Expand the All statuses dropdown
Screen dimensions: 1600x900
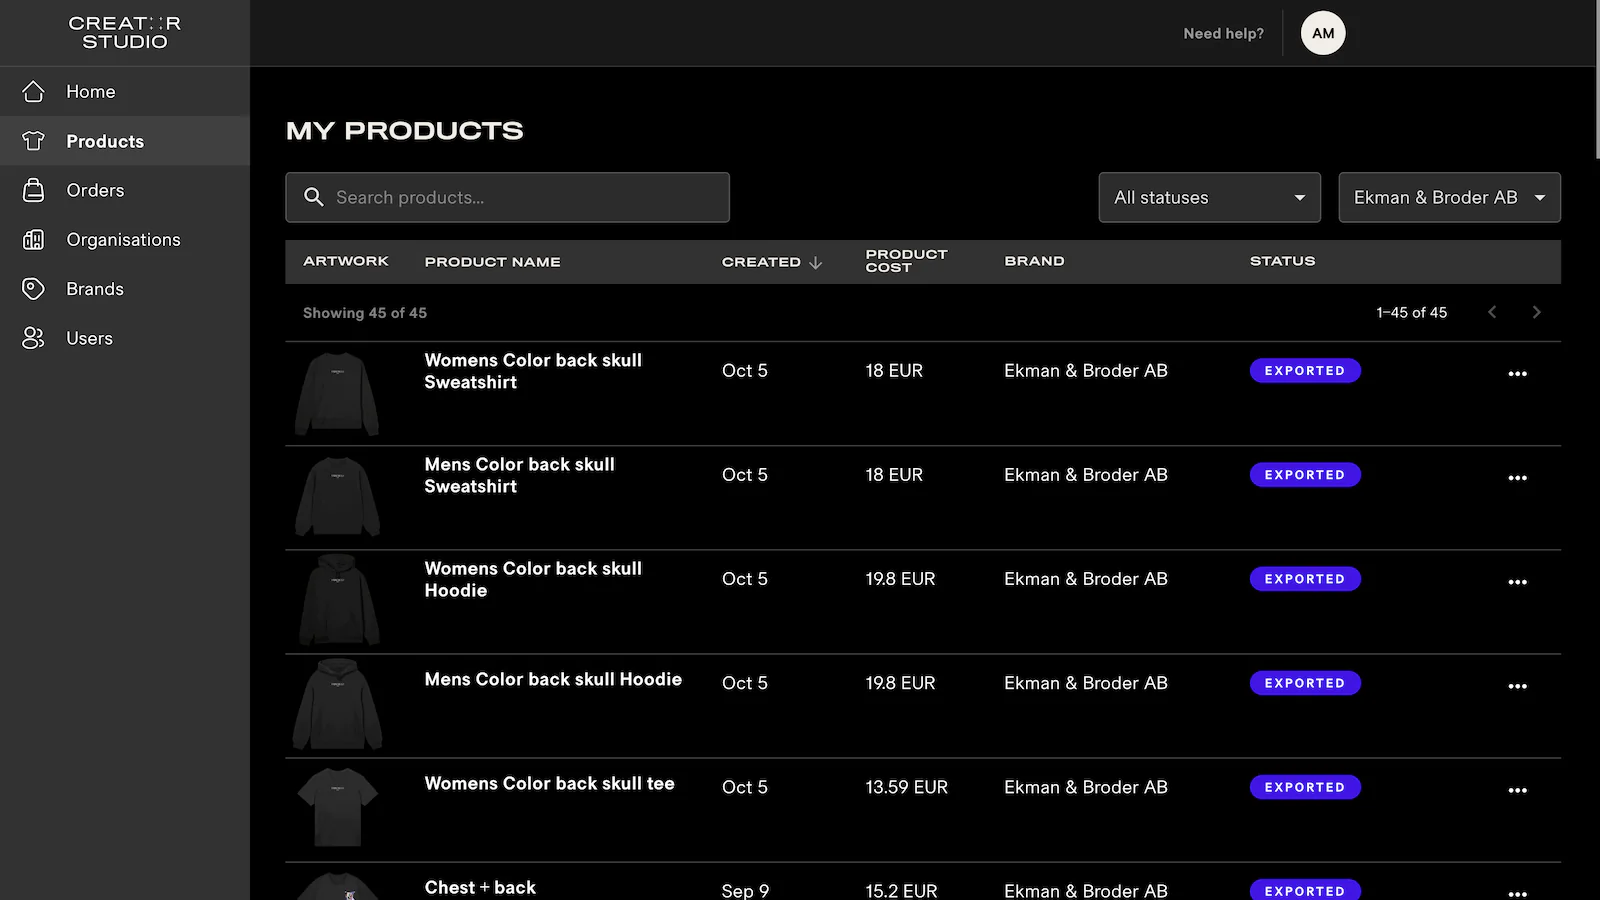click(x=1210, y=197)
